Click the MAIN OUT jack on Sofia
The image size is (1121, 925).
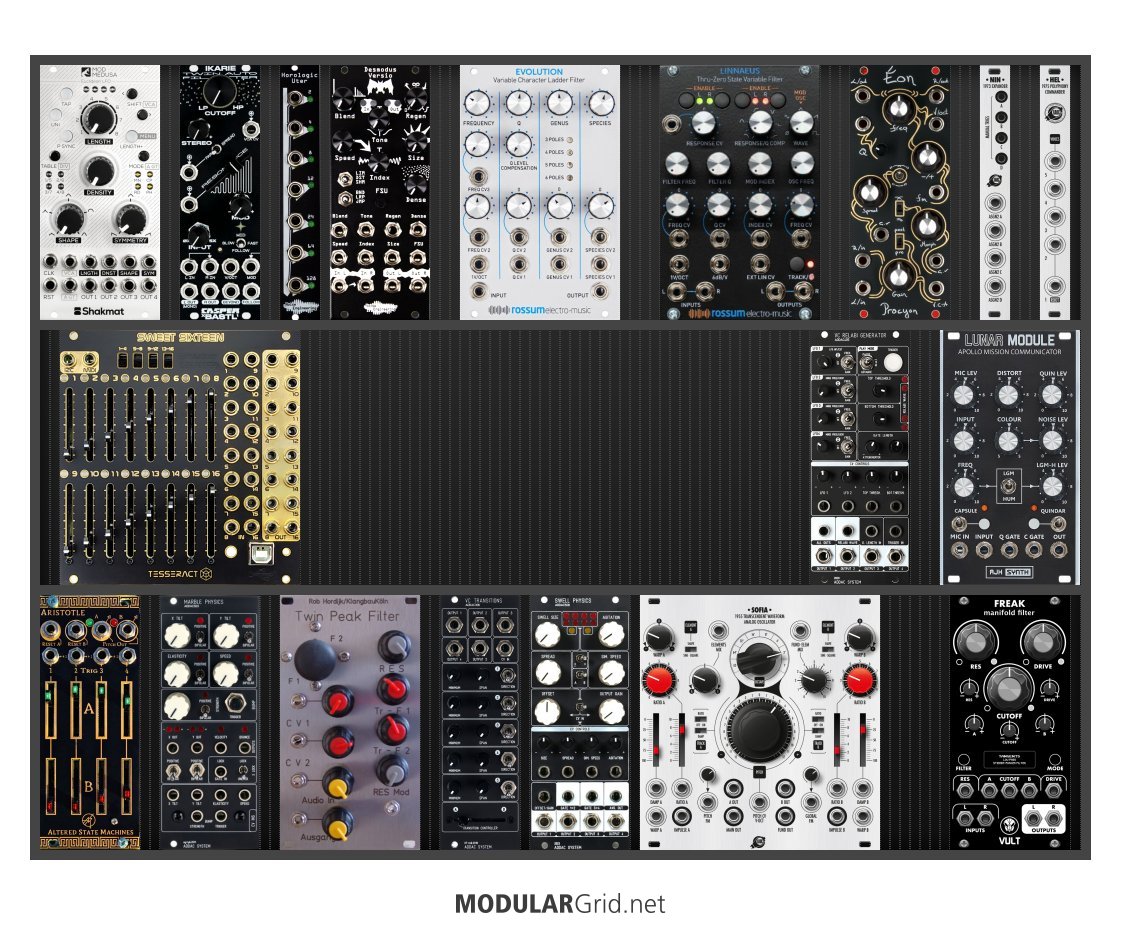733,815
